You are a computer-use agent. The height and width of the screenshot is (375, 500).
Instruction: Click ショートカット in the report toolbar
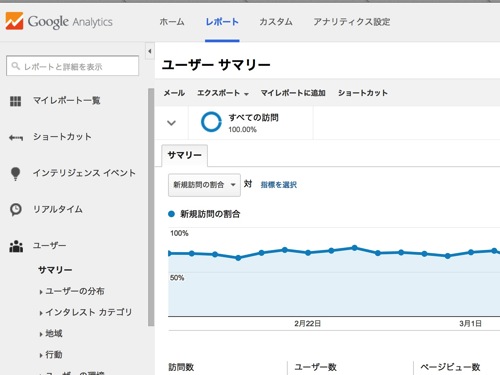click(363, 93)
